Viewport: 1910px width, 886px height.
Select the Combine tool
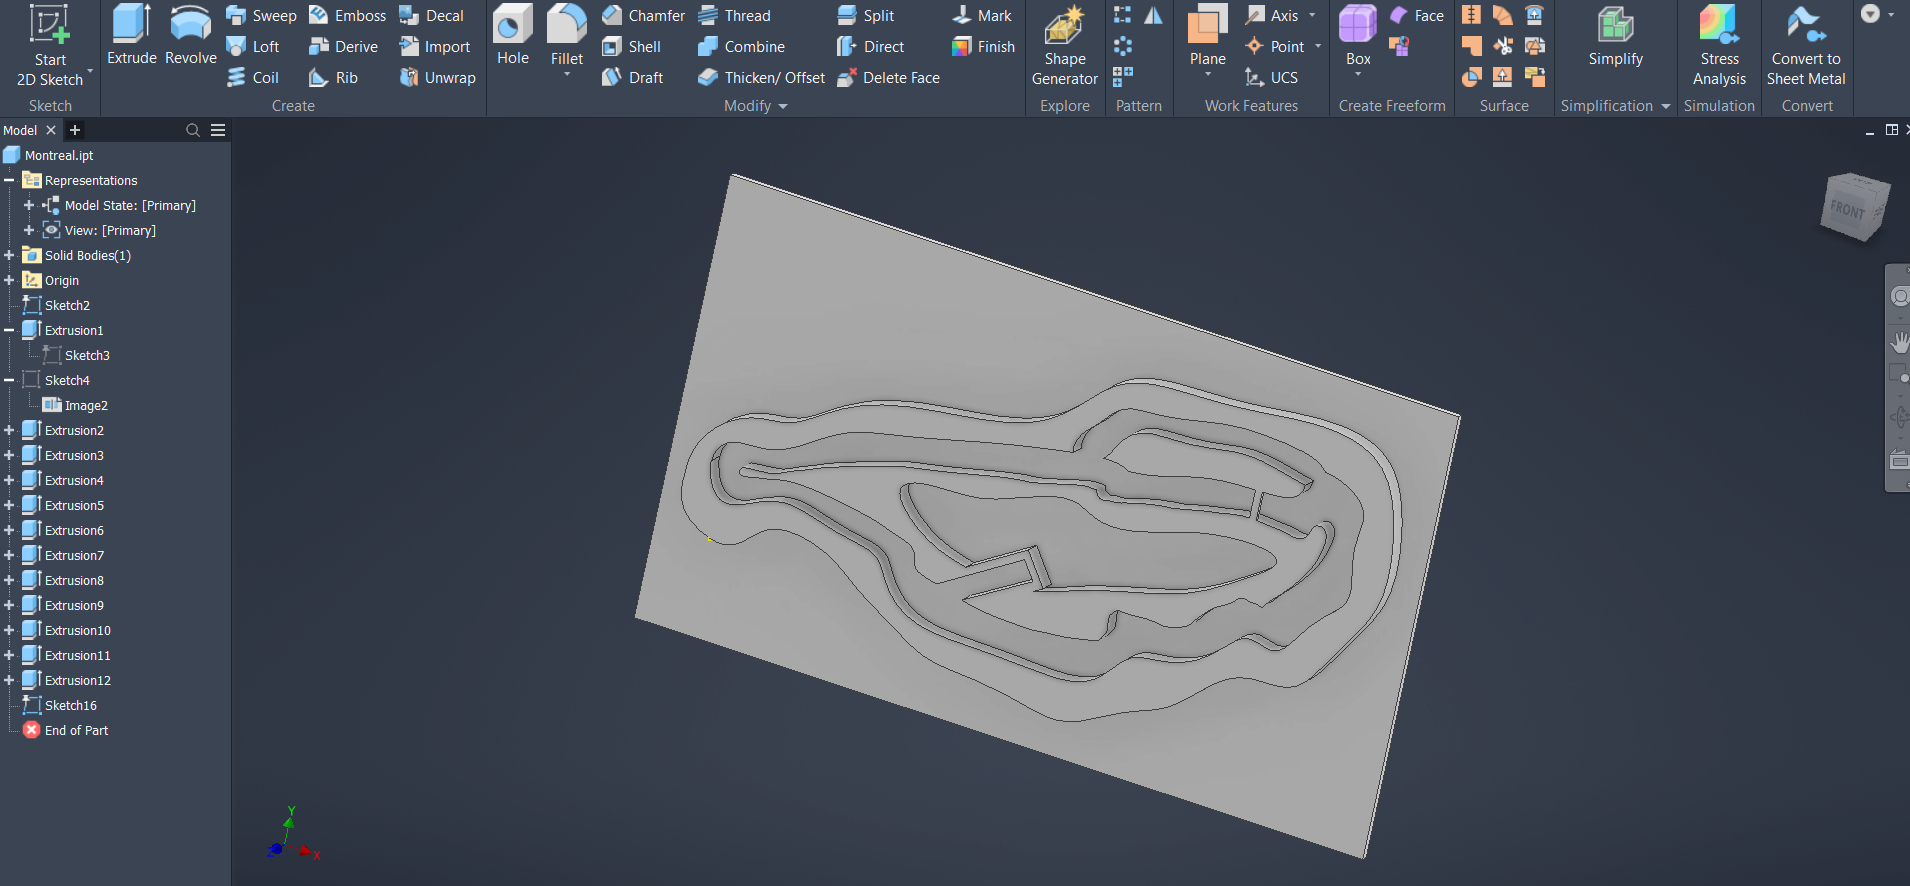(x=741, y=47)
